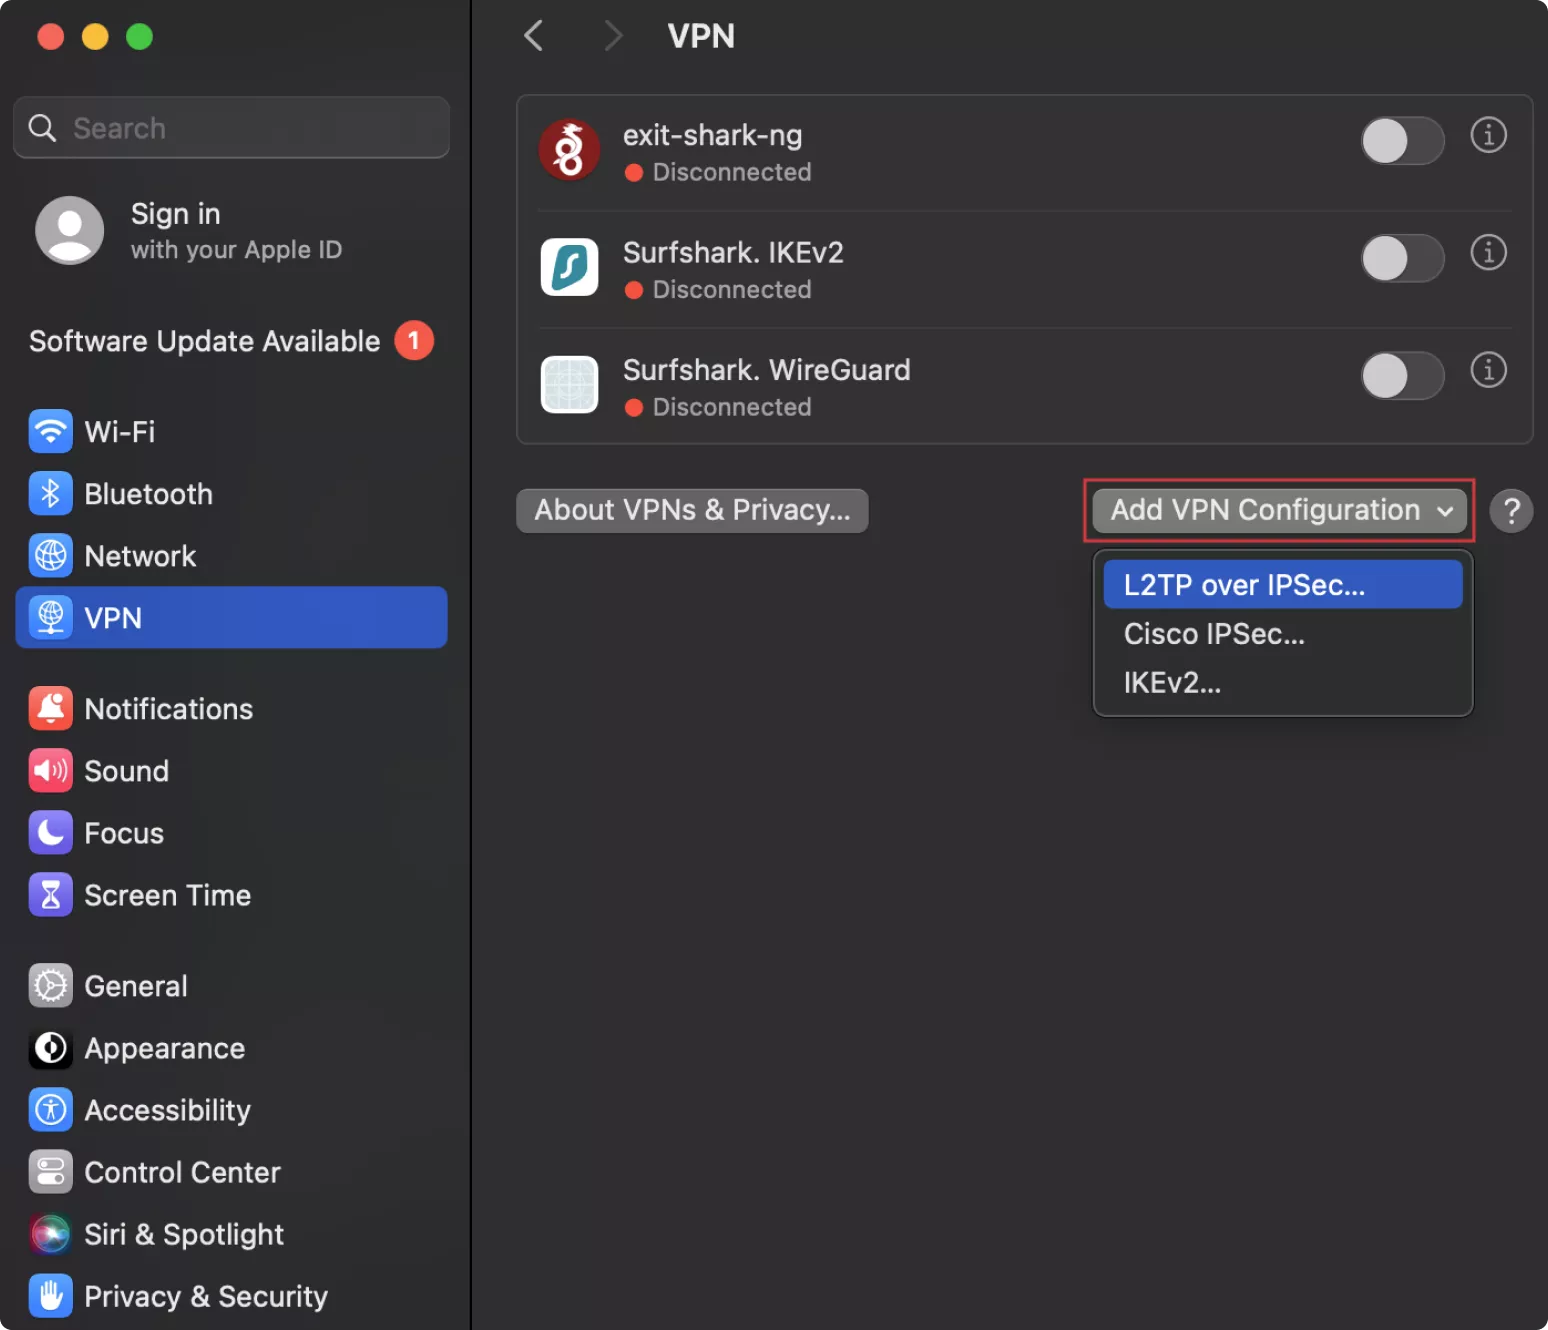Navigate back using the left chevron
This screenshot has height=1330, width=1548.
(x=534, y=36)
